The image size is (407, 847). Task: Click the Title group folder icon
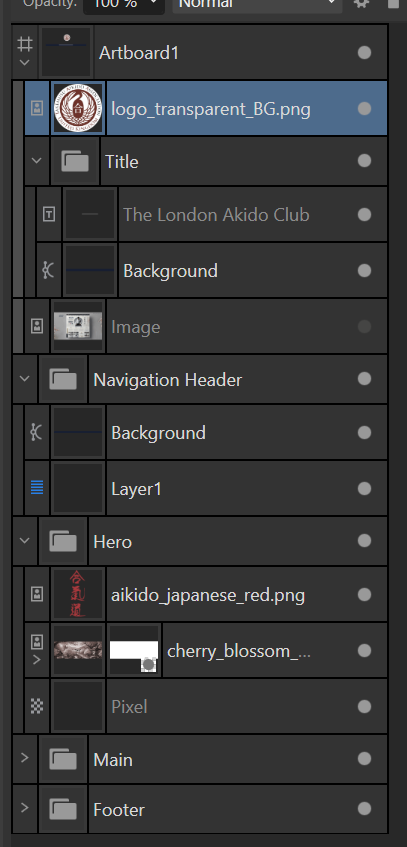pyautogui.click(x=75, y=161)
